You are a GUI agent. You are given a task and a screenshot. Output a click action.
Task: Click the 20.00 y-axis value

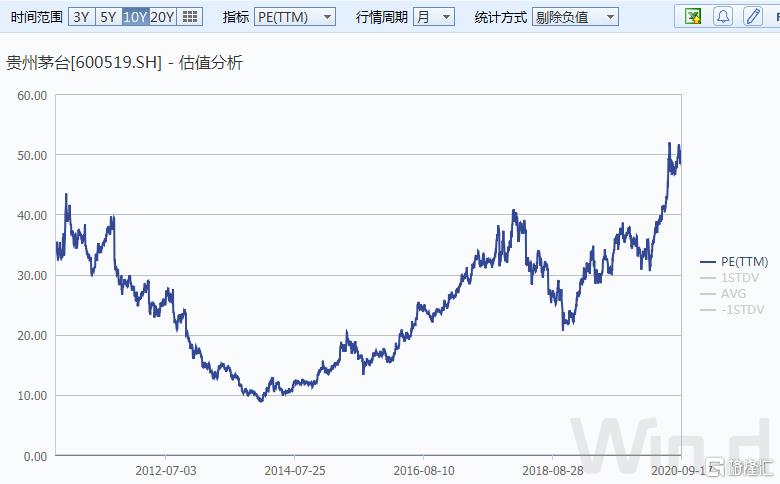32,336
